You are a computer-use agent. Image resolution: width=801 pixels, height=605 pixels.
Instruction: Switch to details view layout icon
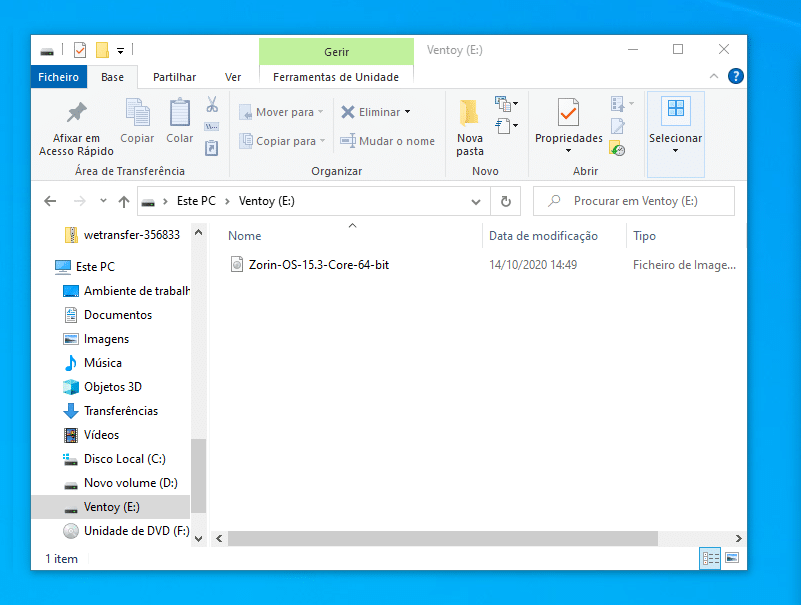pos(710,558)
